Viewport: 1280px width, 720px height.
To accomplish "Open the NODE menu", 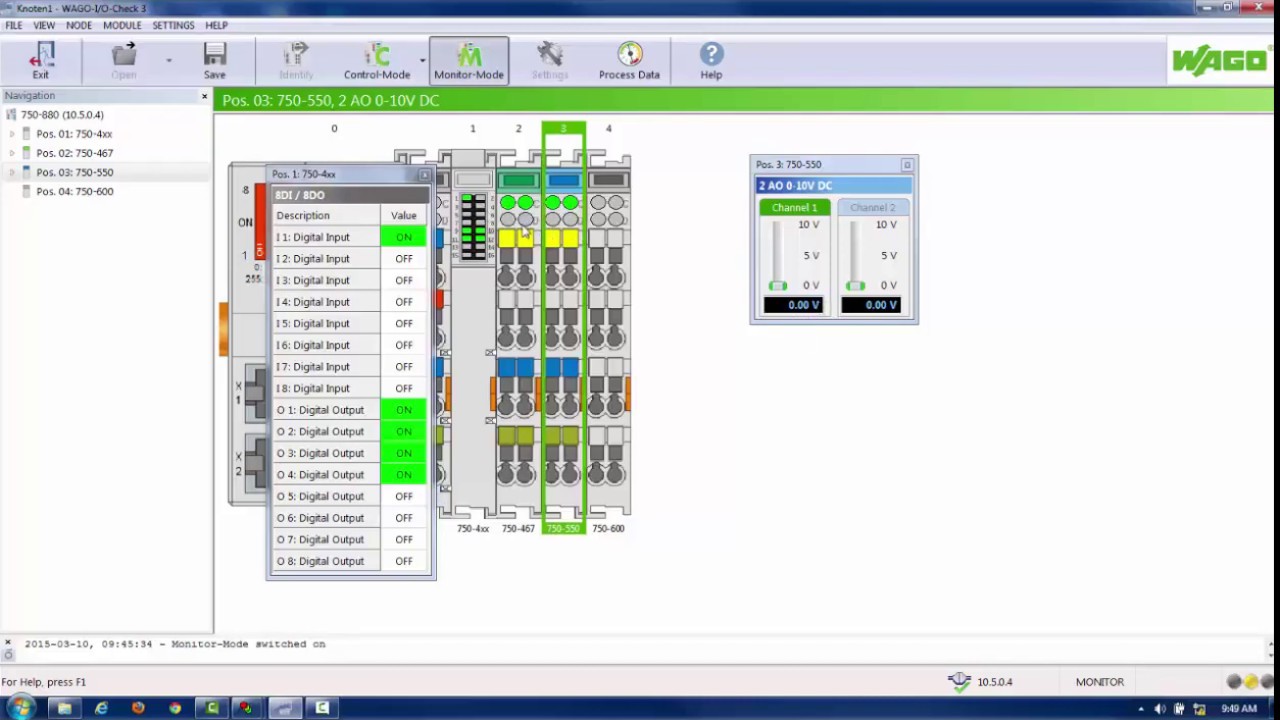I will tap(79, 25).
